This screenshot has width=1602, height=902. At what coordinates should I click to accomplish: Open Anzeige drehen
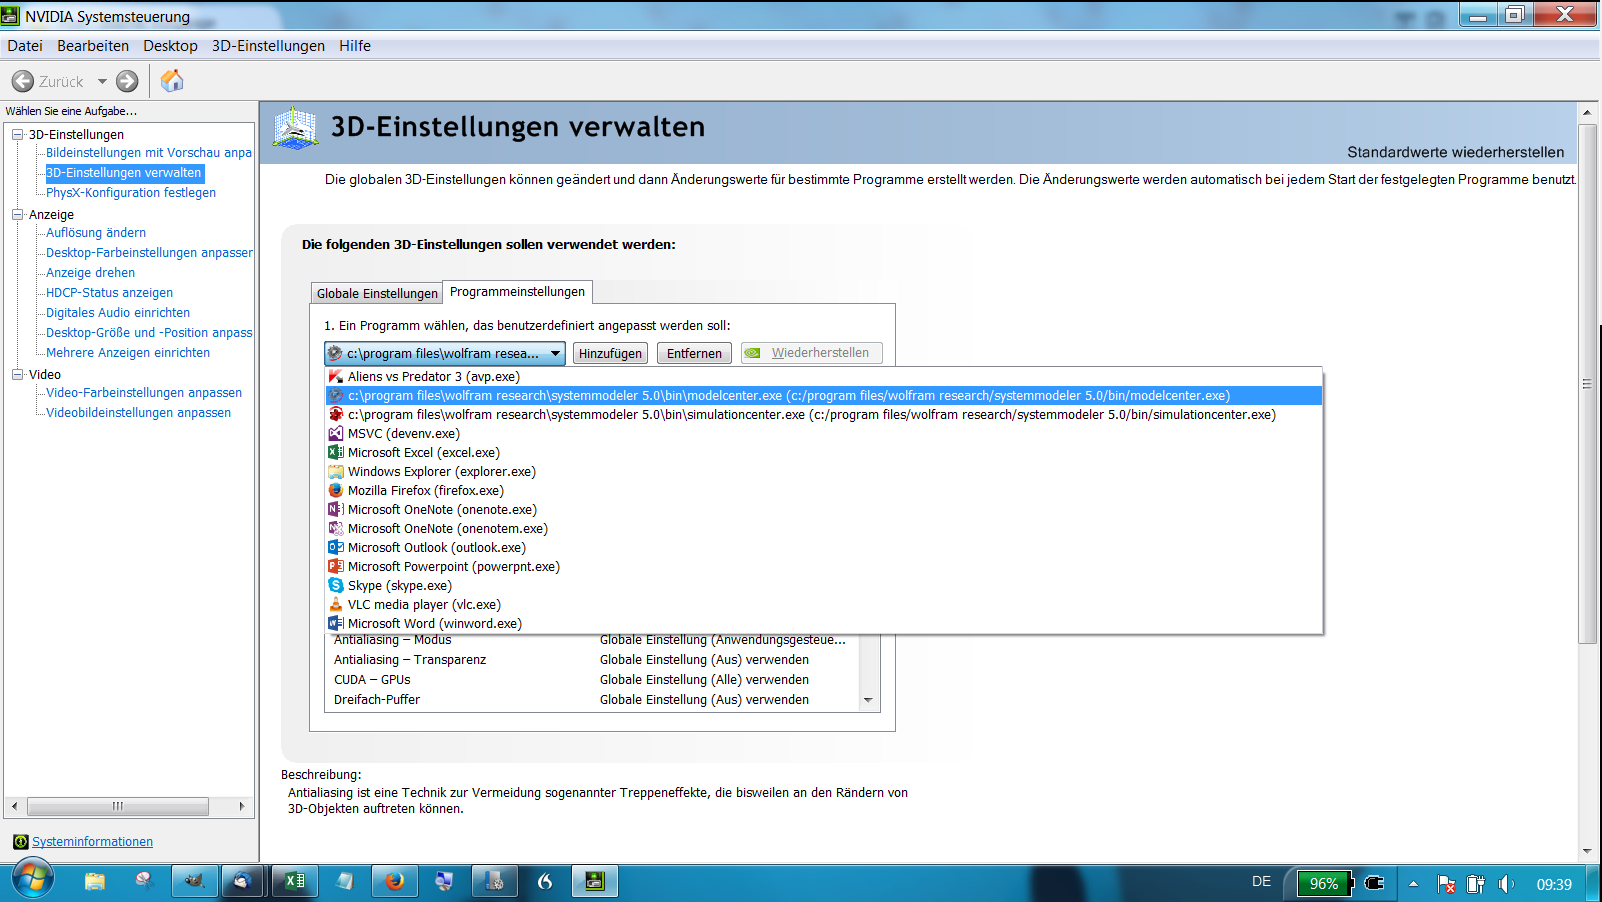90,273
